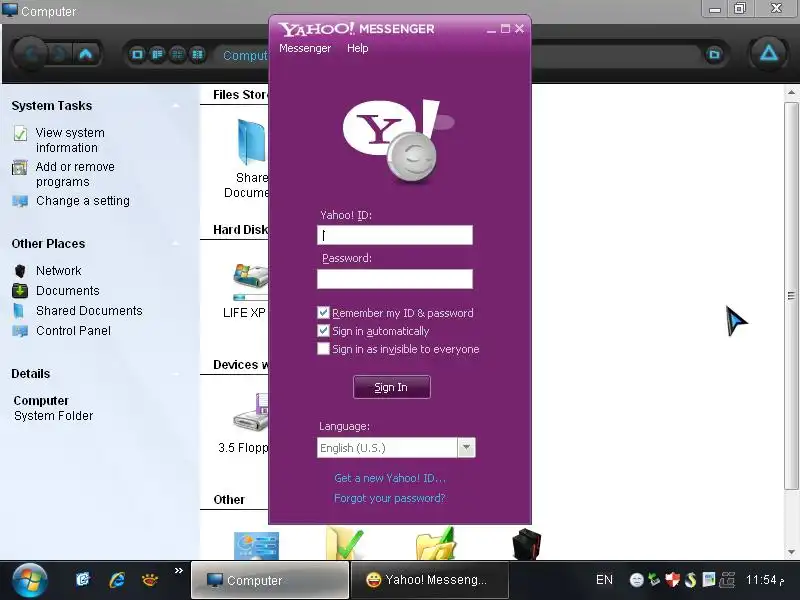This screenshot has height=600, width=800.
Task: Click the scrollbar up arrow in Computer window
Action: (x=791, y=93)
